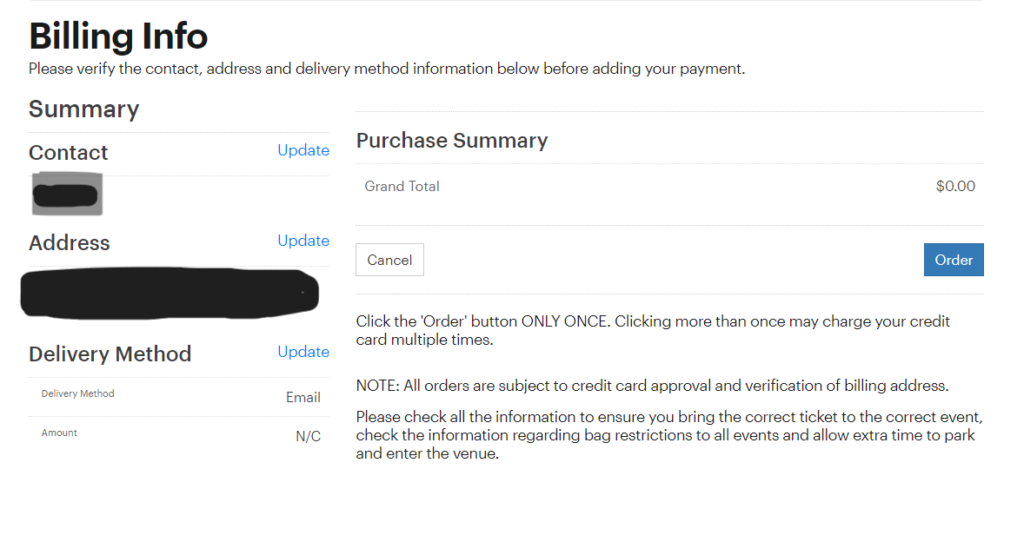Select the Grand Total label
The height and width of the screenshot is (542, 1024).
click(x=402, y=186)
